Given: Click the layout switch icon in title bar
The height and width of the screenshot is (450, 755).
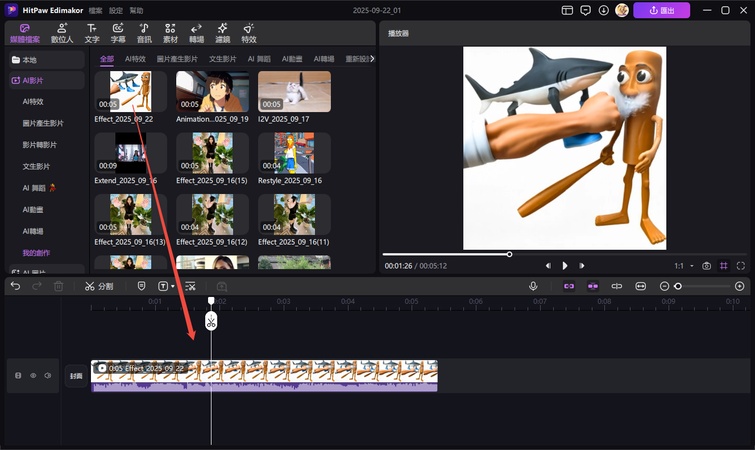Looking at the screenshot, I should pyautogui.click(x=567, y=10).
